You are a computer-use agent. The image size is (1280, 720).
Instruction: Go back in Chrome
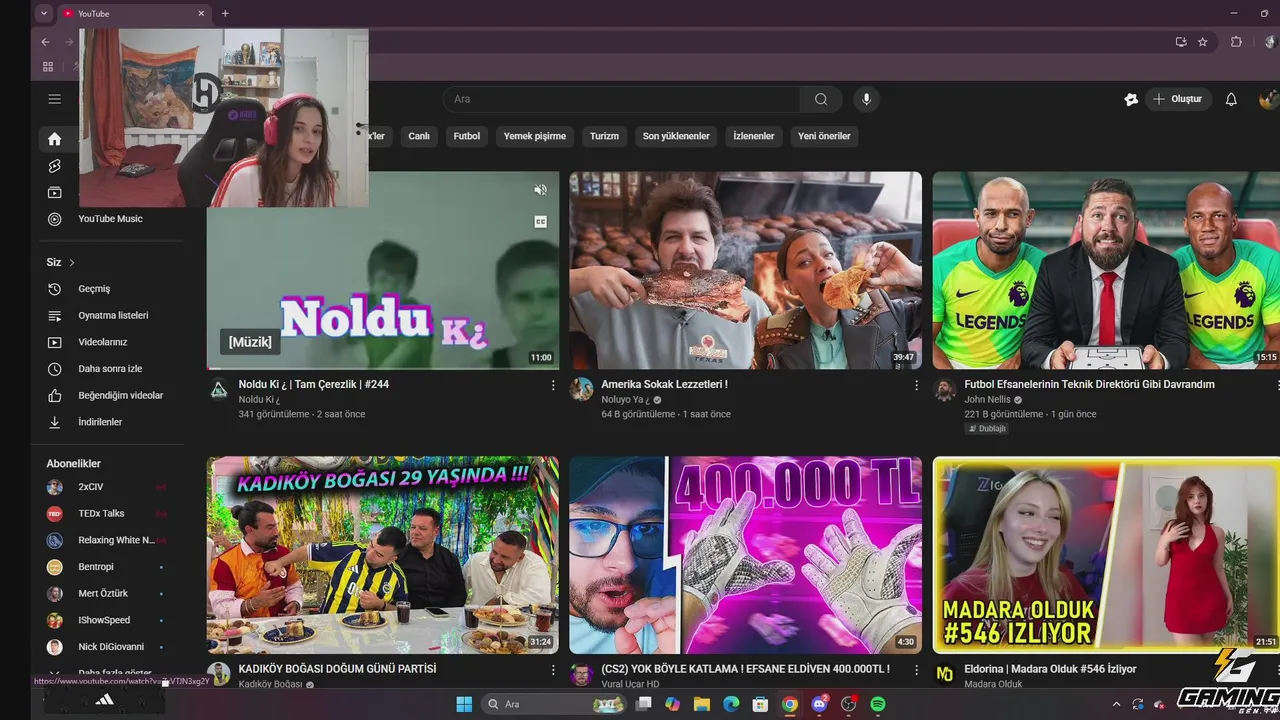(45, 42)
